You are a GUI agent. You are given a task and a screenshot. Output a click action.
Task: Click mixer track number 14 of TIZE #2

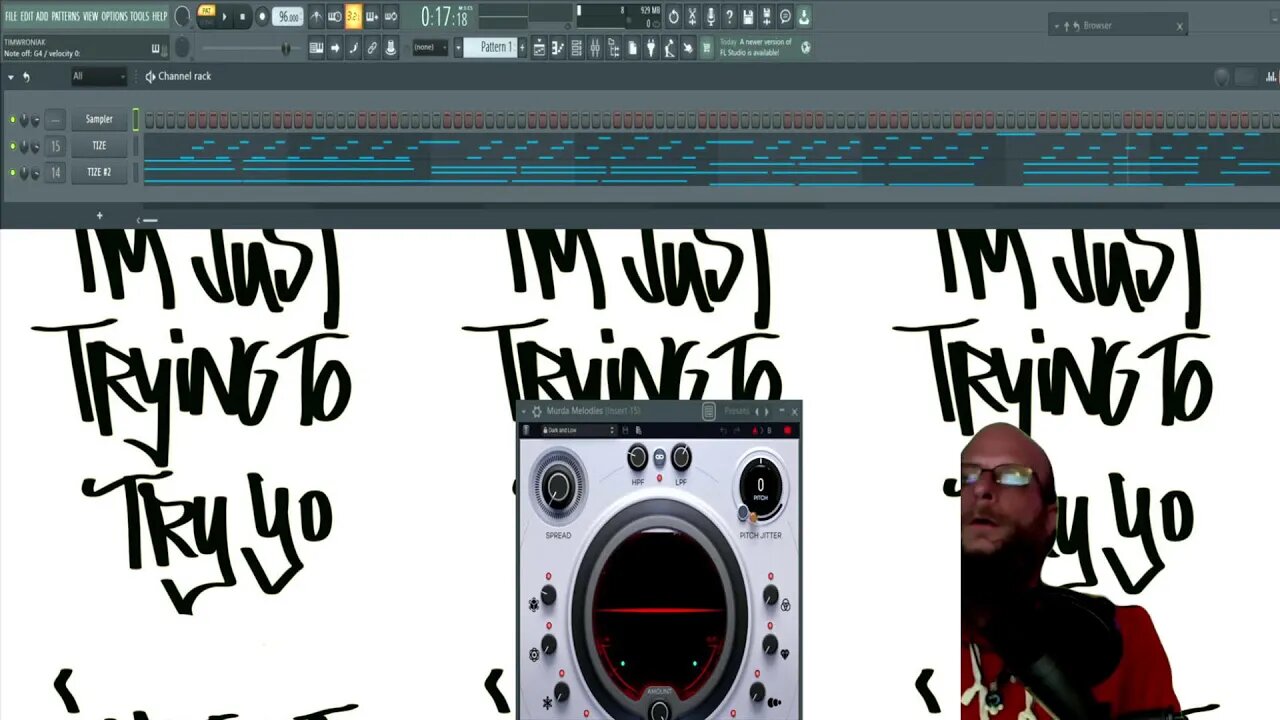point(55,172)
